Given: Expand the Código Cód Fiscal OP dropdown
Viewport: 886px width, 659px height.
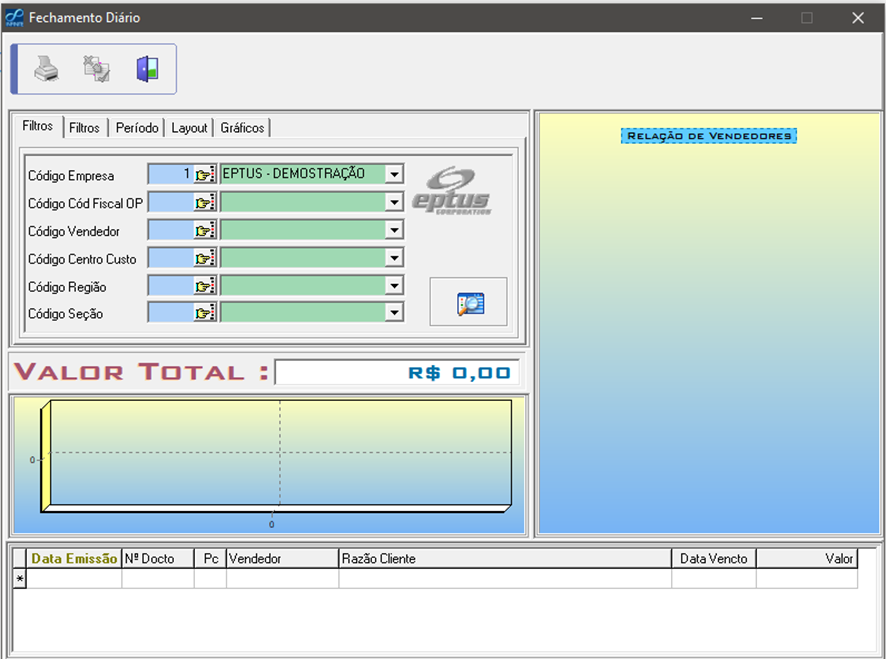Looking at the screenshot, I should [394, 202].
